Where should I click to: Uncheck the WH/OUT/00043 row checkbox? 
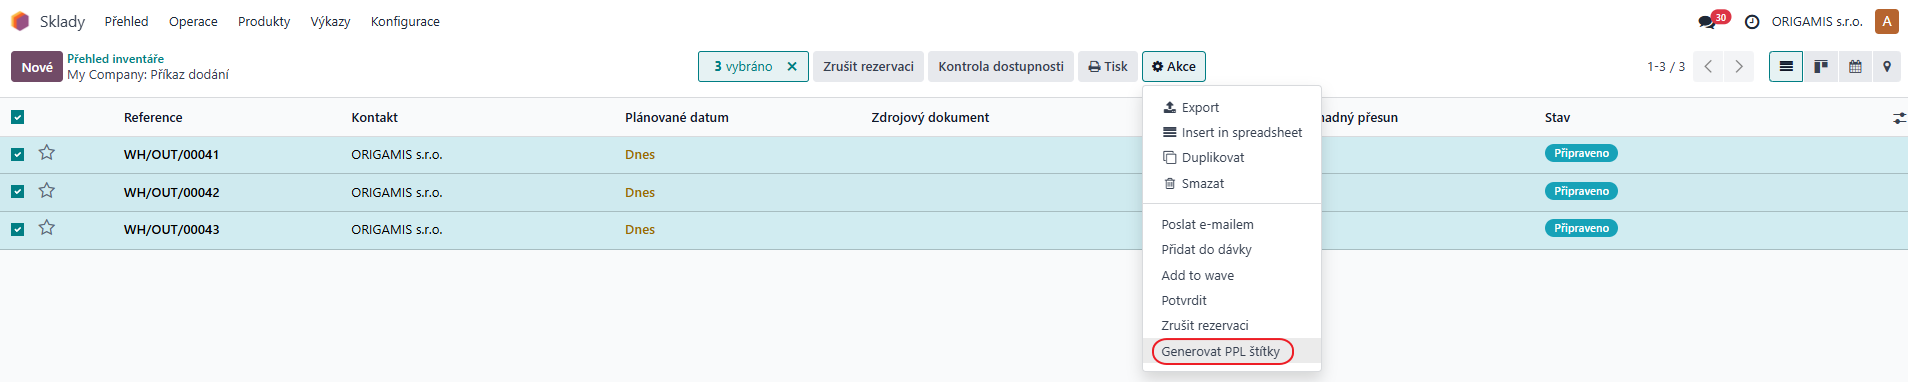17,229
